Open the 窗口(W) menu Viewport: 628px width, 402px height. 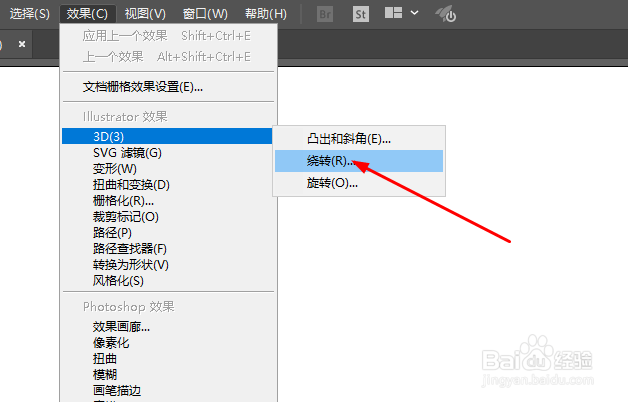click(205, 14)
